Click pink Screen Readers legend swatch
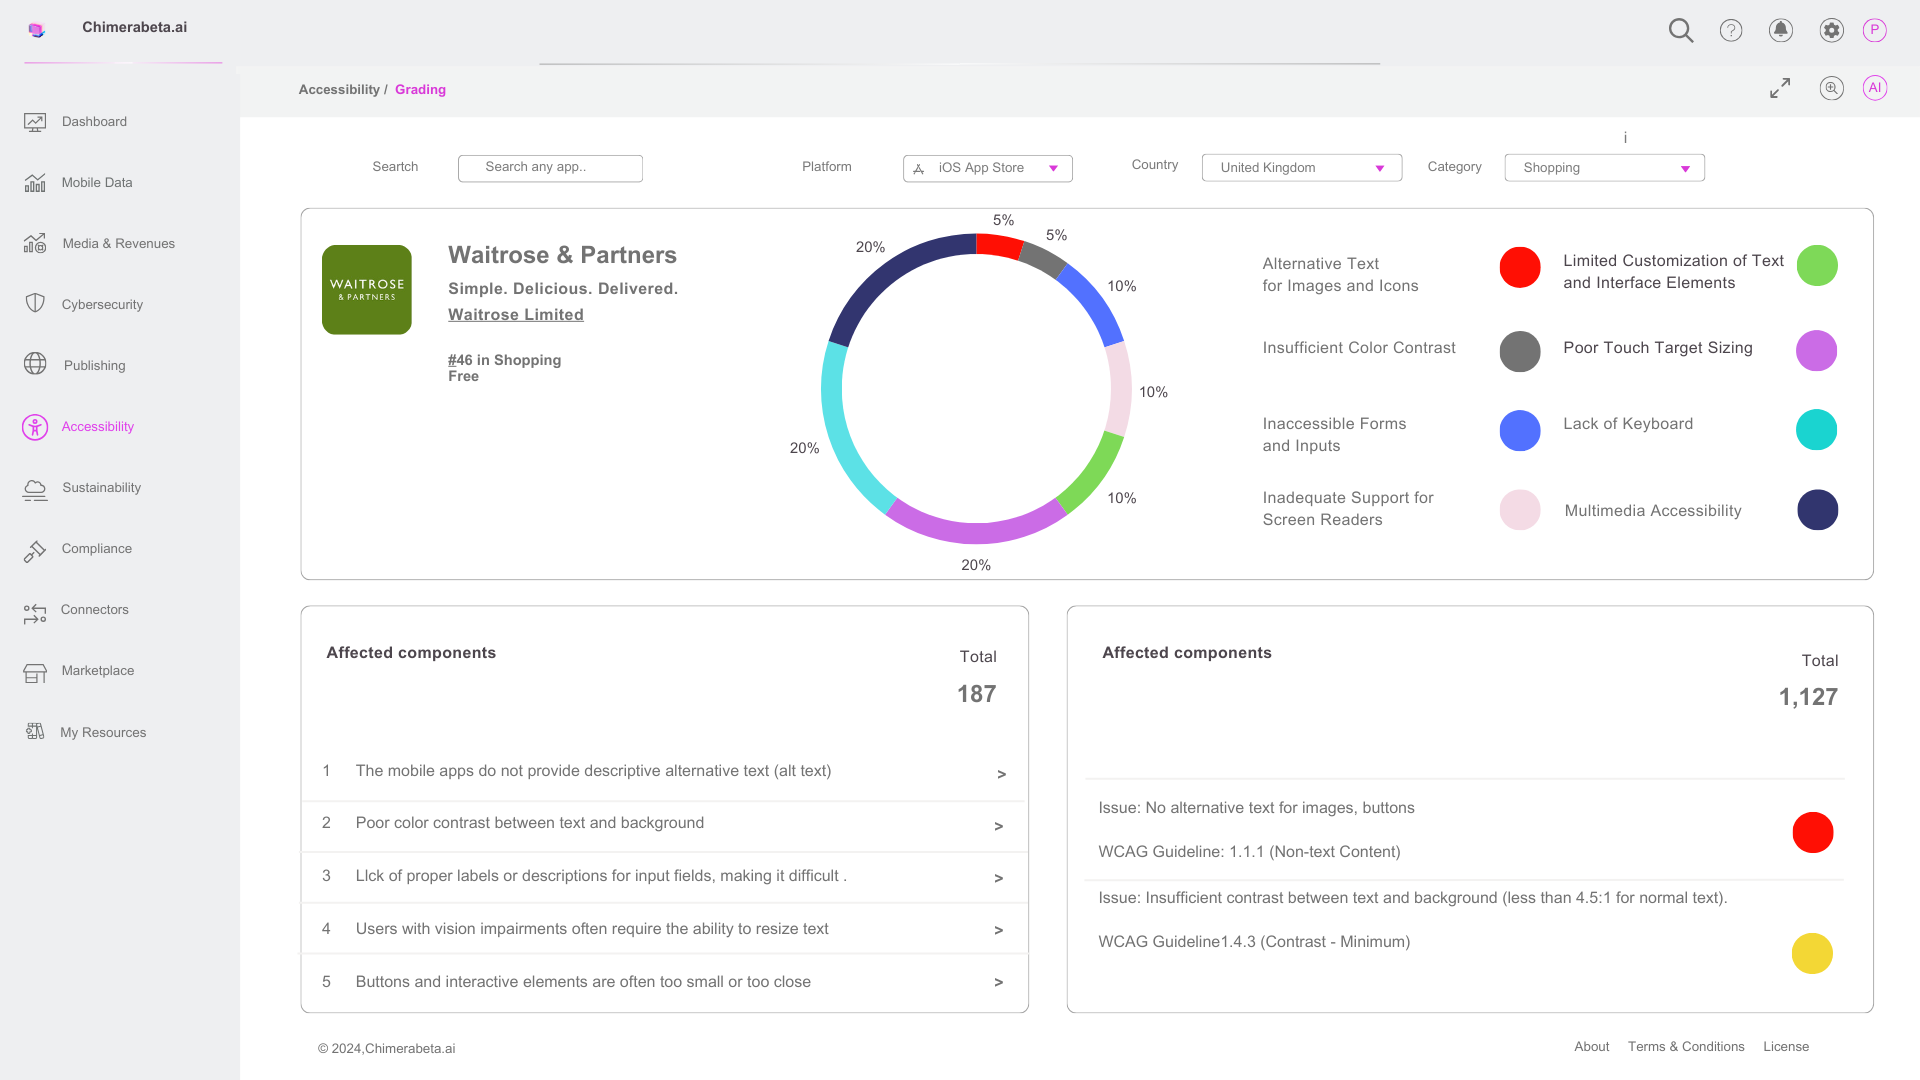Screen dimensions: 1920x1080 tap(1520, 510)
